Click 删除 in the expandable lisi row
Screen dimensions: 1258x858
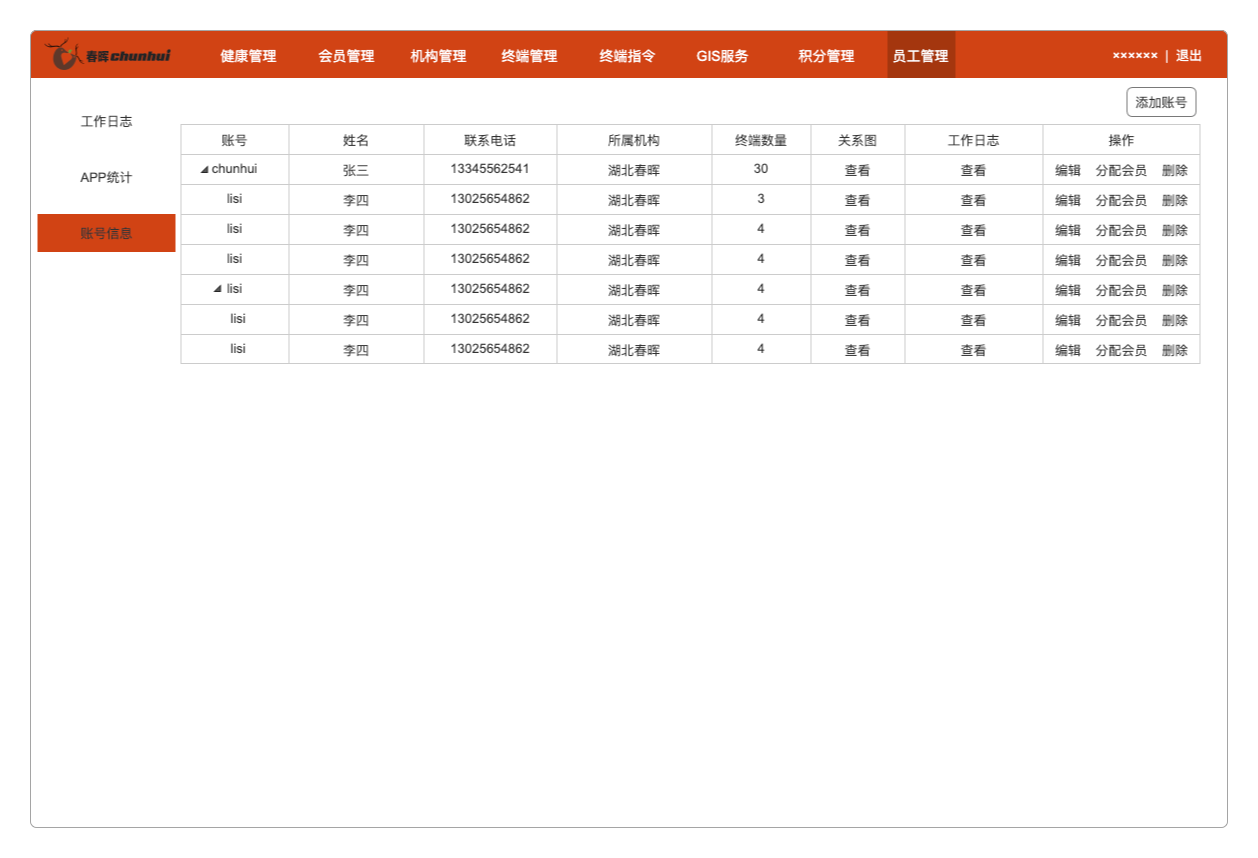(1175, 290)
